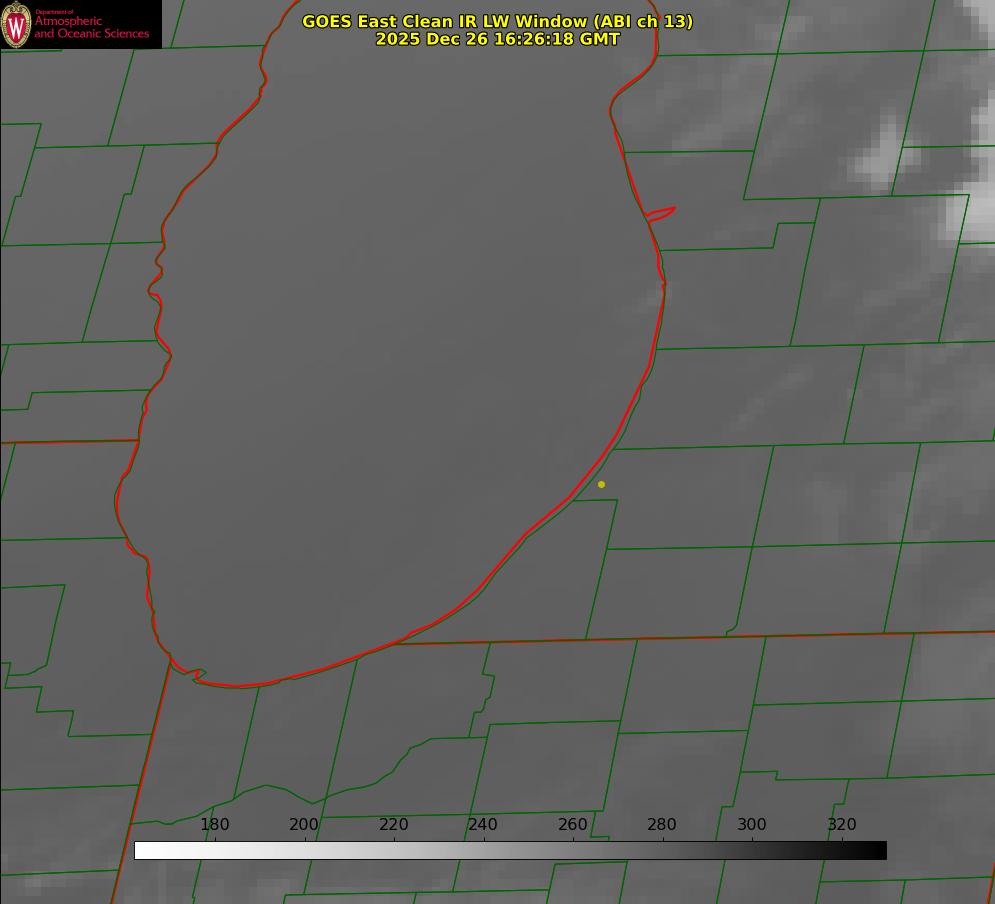Click the 260 colorbar tick label
The image size is (995, 904).
click(x=573, y=824)
